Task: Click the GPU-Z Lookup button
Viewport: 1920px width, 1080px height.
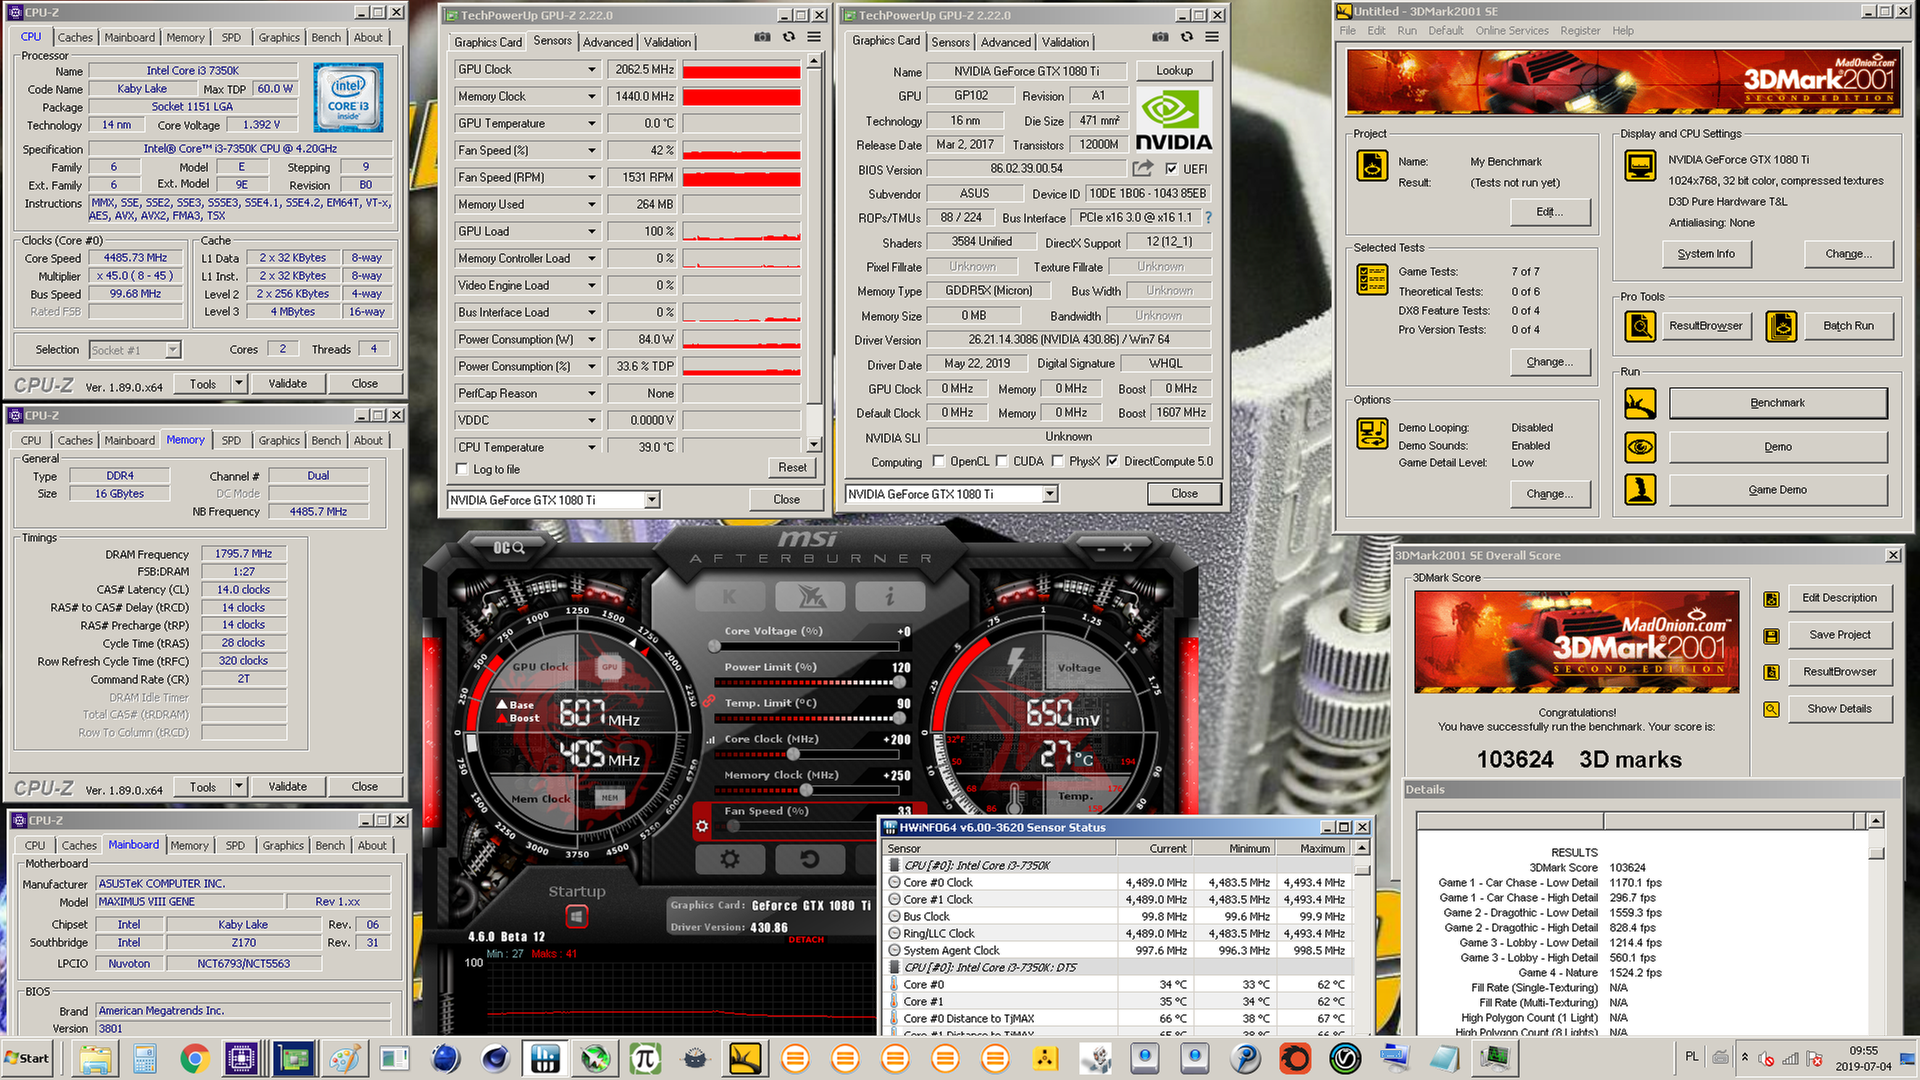Action: (1174, 71)
